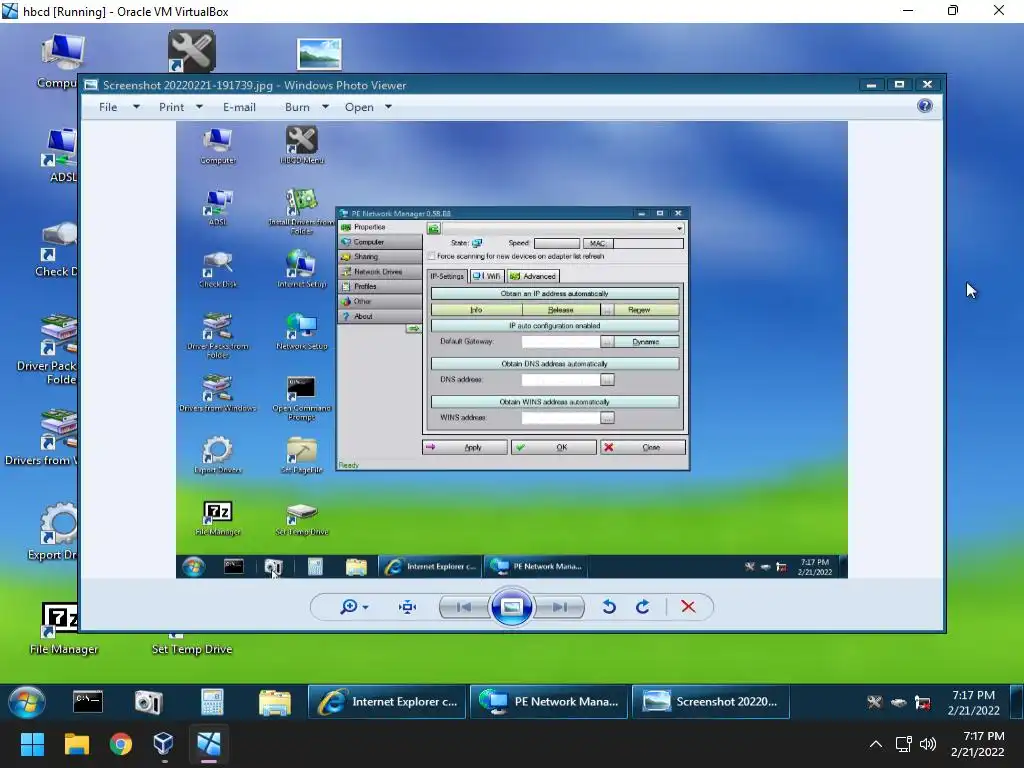
Task: Close the Windows Photo Viewer window
Action: (927, 85)
